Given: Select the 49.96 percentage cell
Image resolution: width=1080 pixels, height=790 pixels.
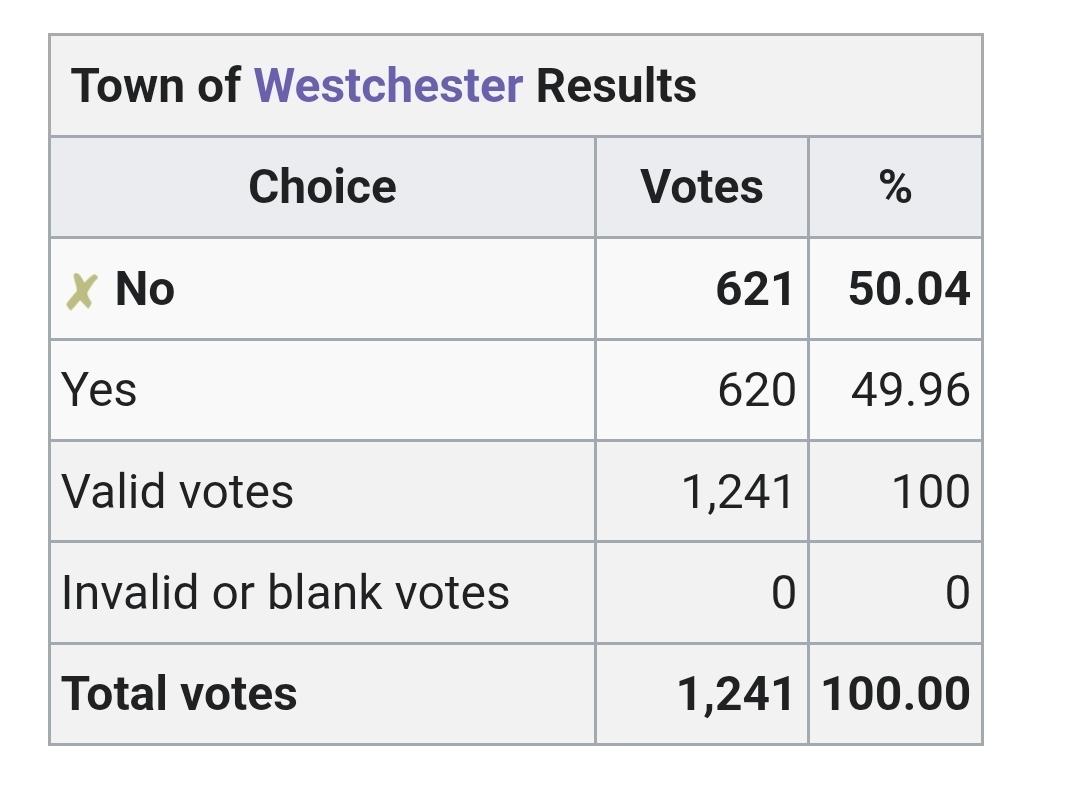Looking at the screenshot, I should click(910, 391).
